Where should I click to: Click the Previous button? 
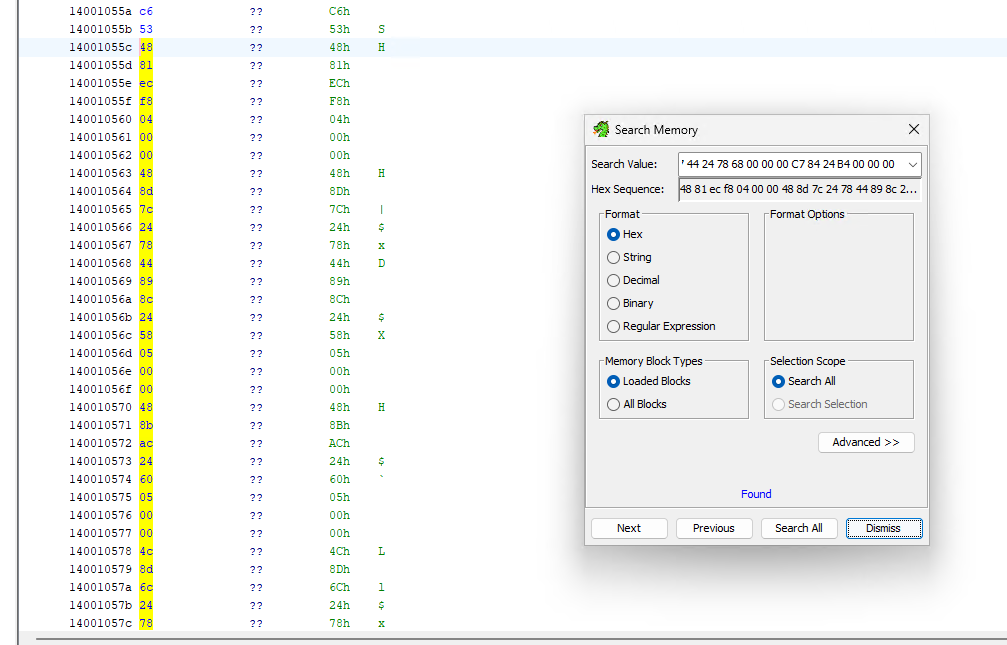coord(713,528)
